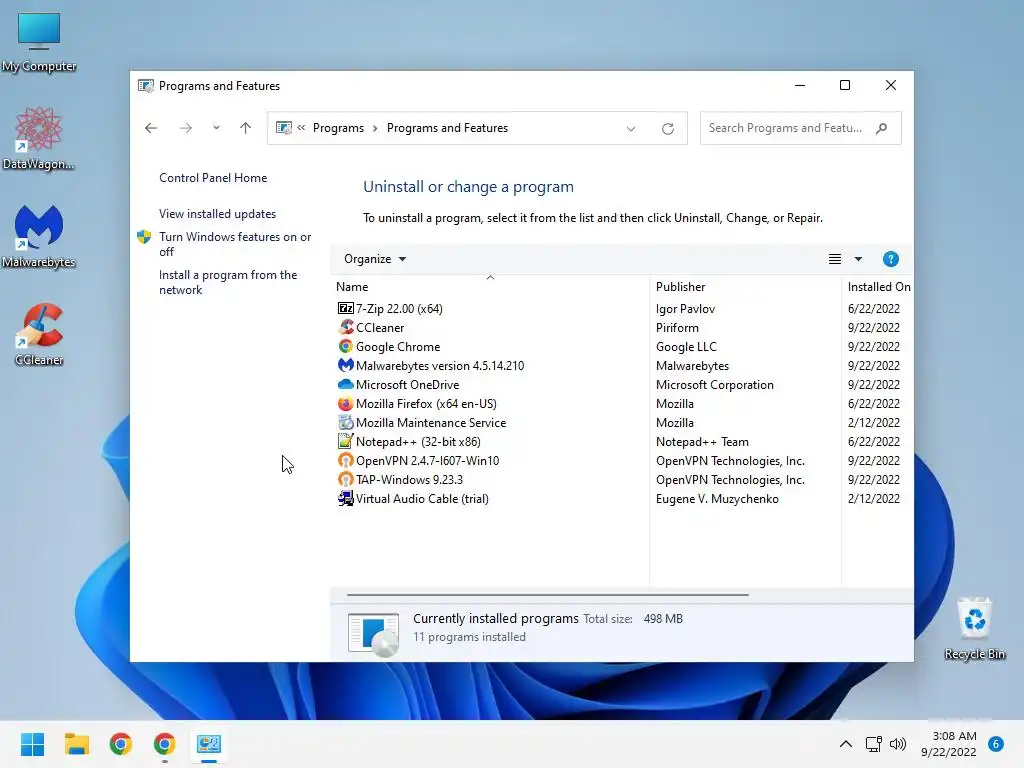Viewport: 1024px width, 768px height.
Task: Select the Recycle Bin desktop icon
Action: [x=974, y=628]
